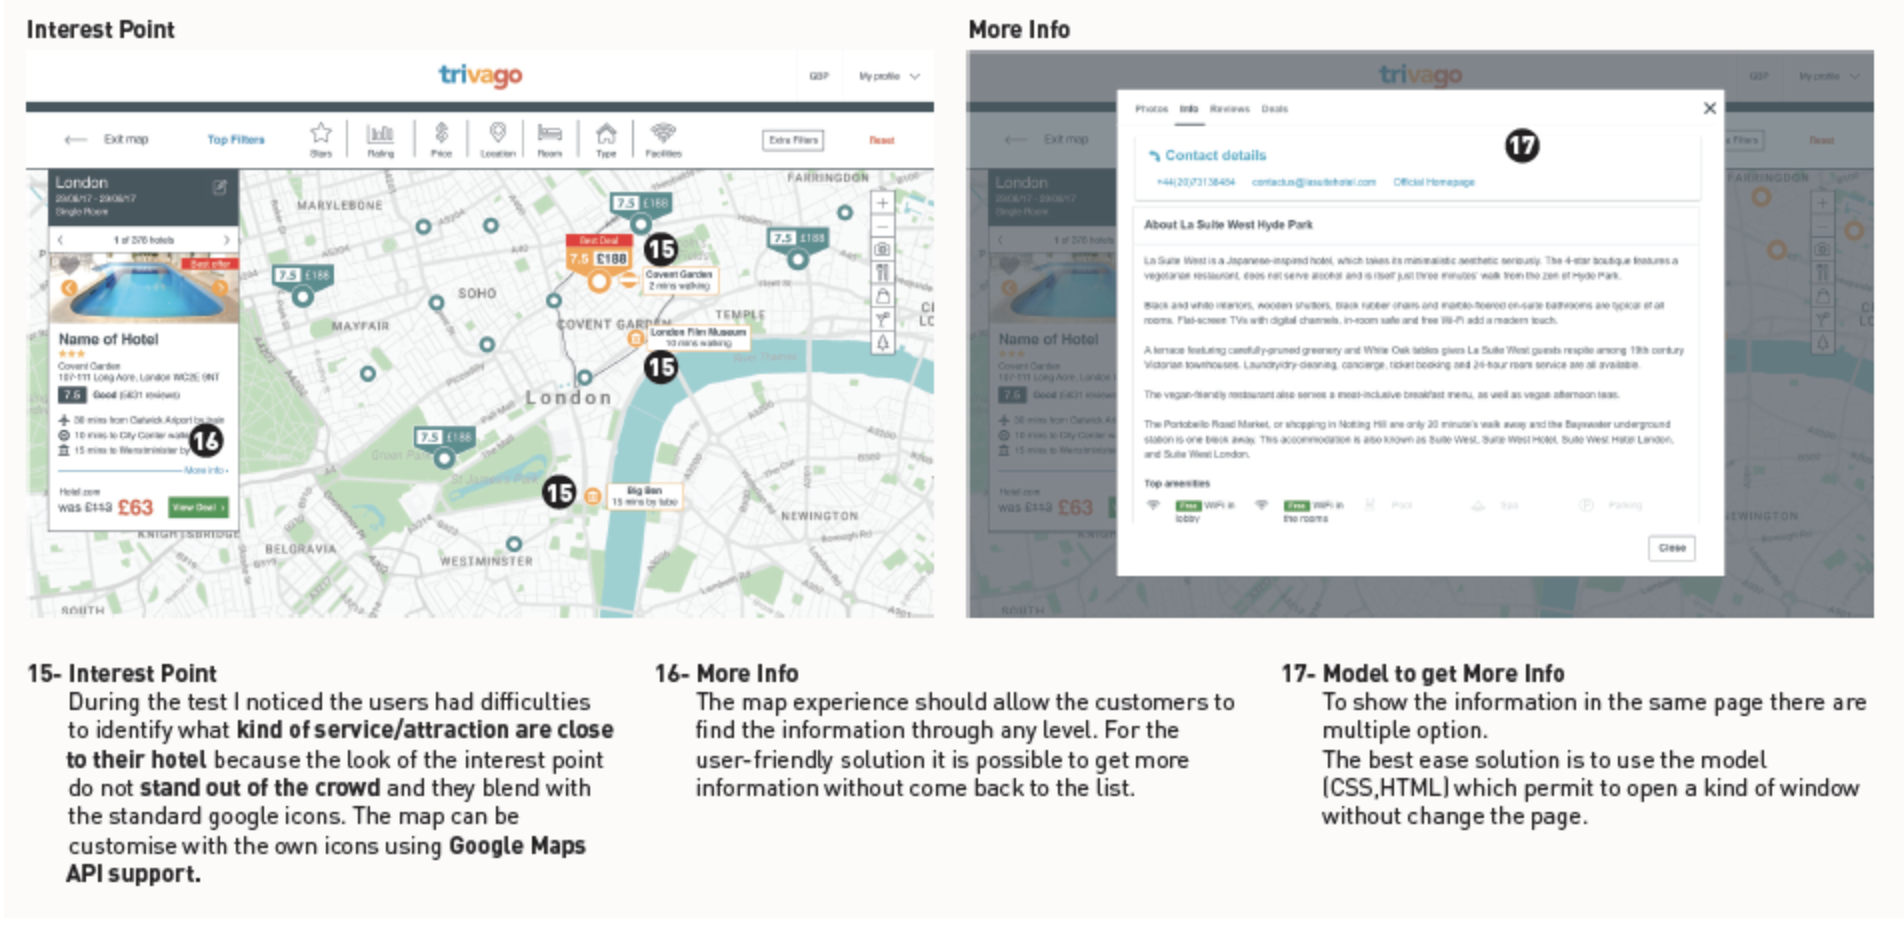Open the Rating filter bar-chart icon
The width and height of the screenshot is (1904, 930).
click(x=380, y=134)
